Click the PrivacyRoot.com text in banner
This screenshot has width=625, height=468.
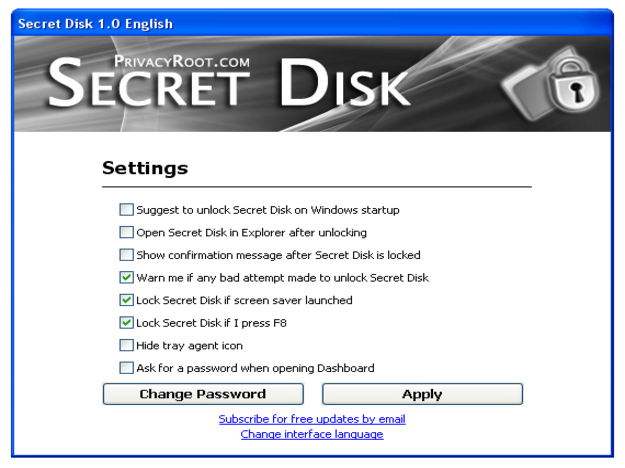coord(181,61)
